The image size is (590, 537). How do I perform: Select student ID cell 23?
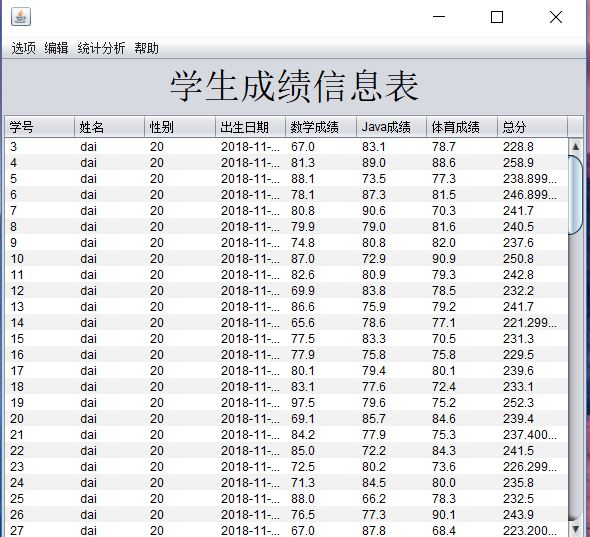[40, 467]
